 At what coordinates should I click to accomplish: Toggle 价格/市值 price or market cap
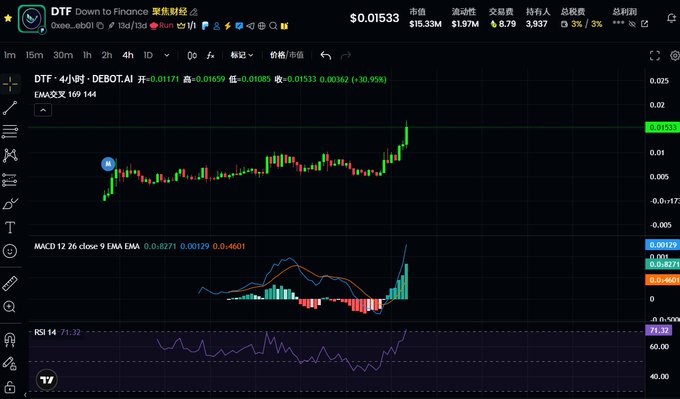pyautogui.click(x=287, y=55)
